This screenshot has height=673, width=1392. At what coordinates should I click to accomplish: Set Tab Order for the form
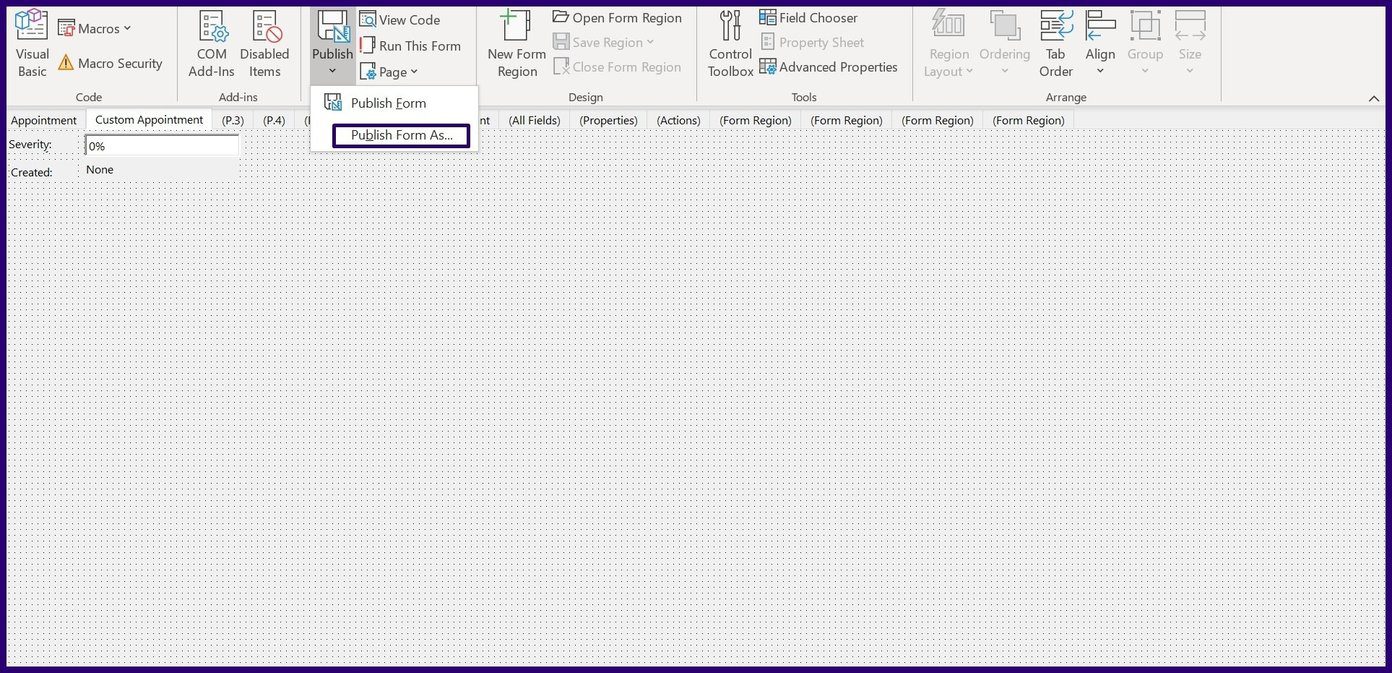tap(1055, 44)
